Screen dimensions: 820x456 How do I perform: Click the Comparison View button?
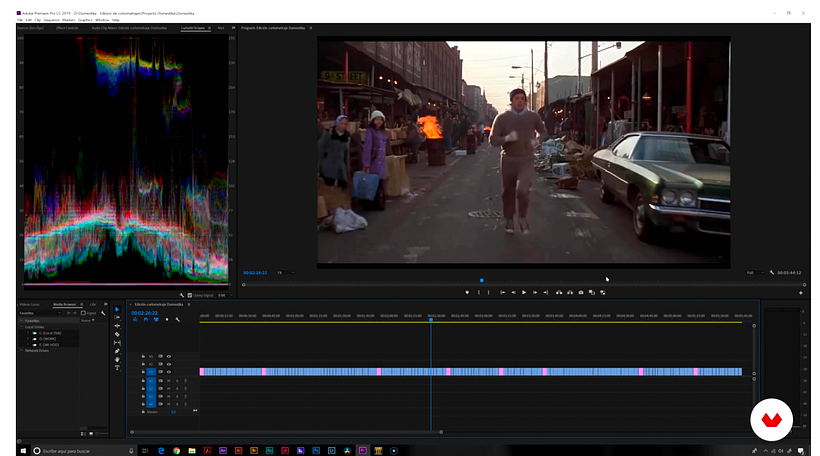592,292
